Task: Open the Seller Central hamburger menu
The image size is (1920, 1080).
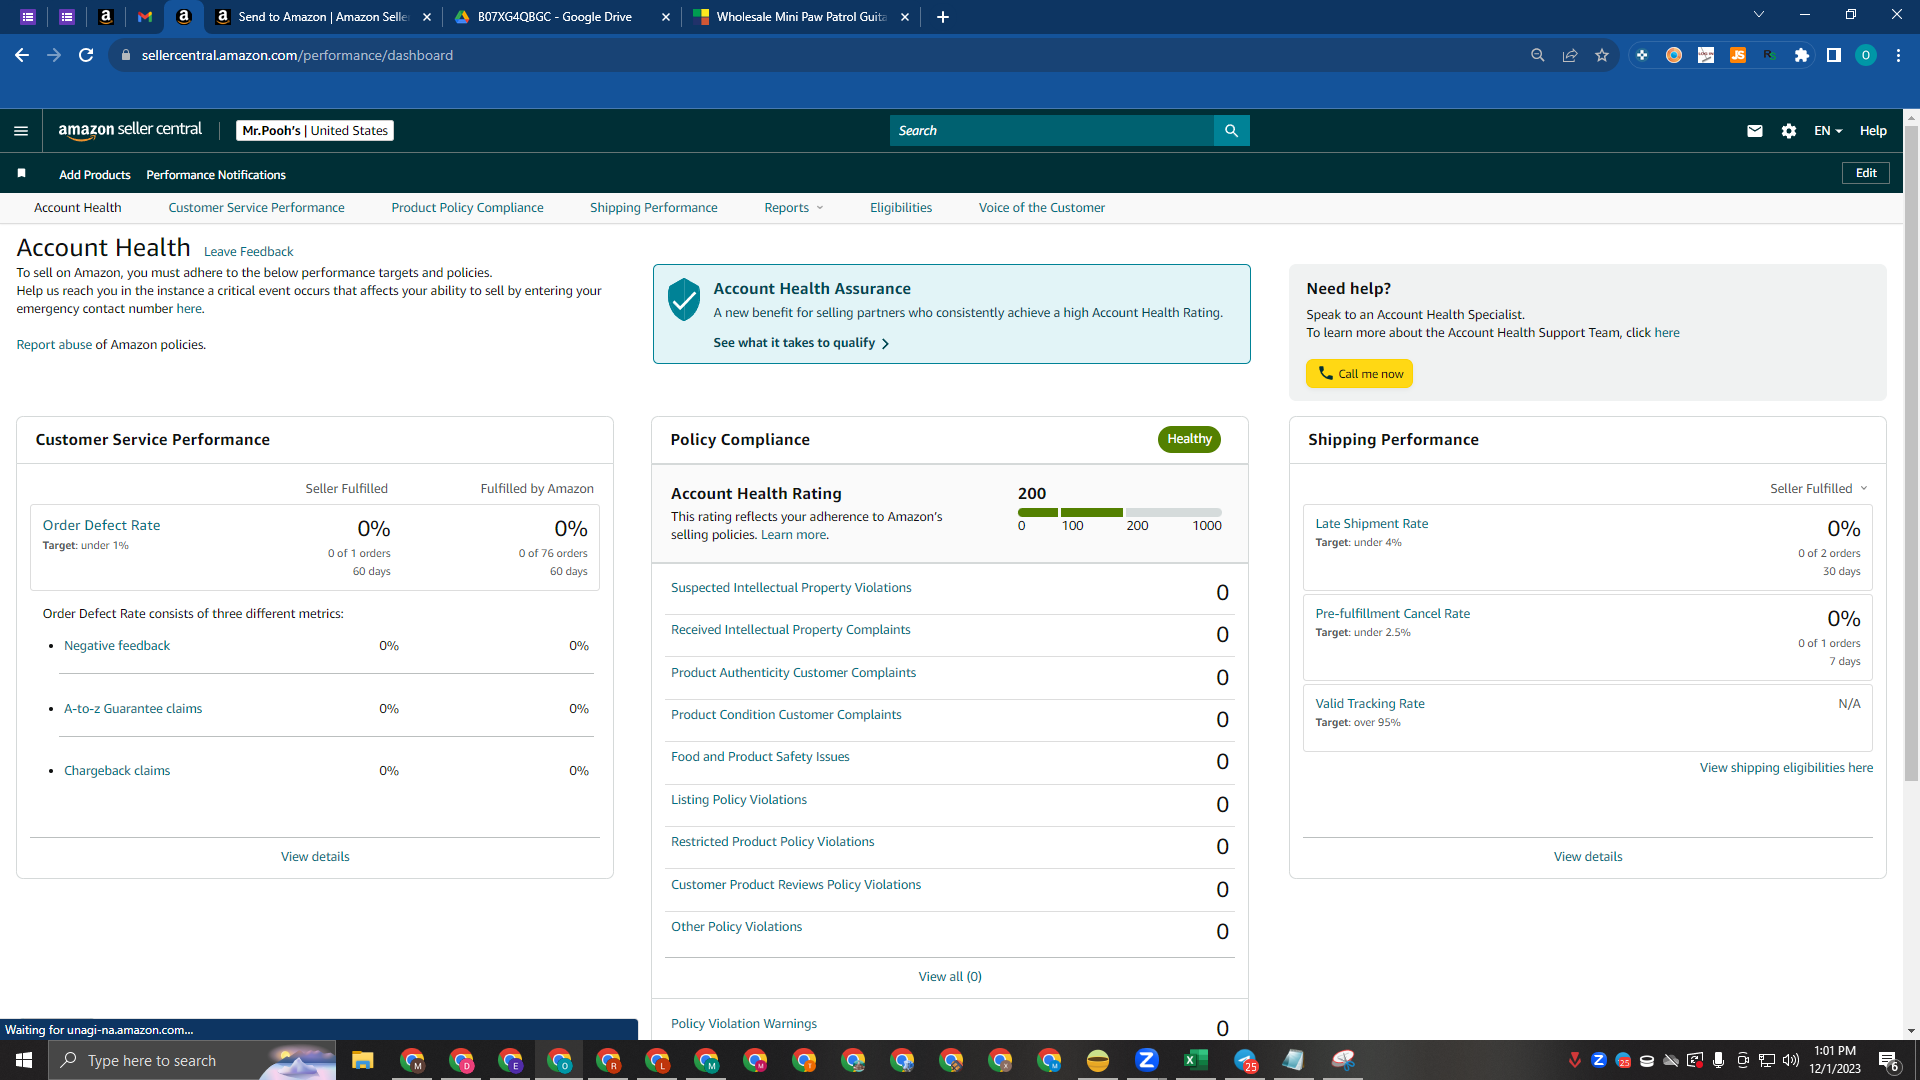Action: (x=21, y=131)
